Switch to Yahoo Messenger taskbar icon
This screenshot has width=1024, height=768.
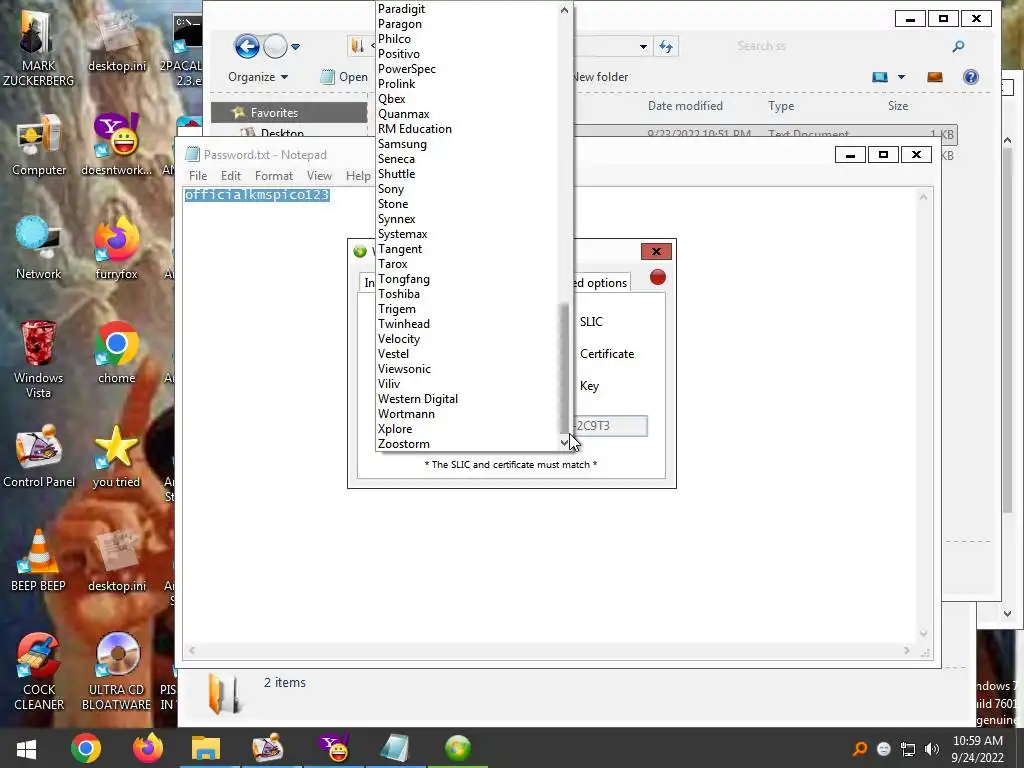333,748
